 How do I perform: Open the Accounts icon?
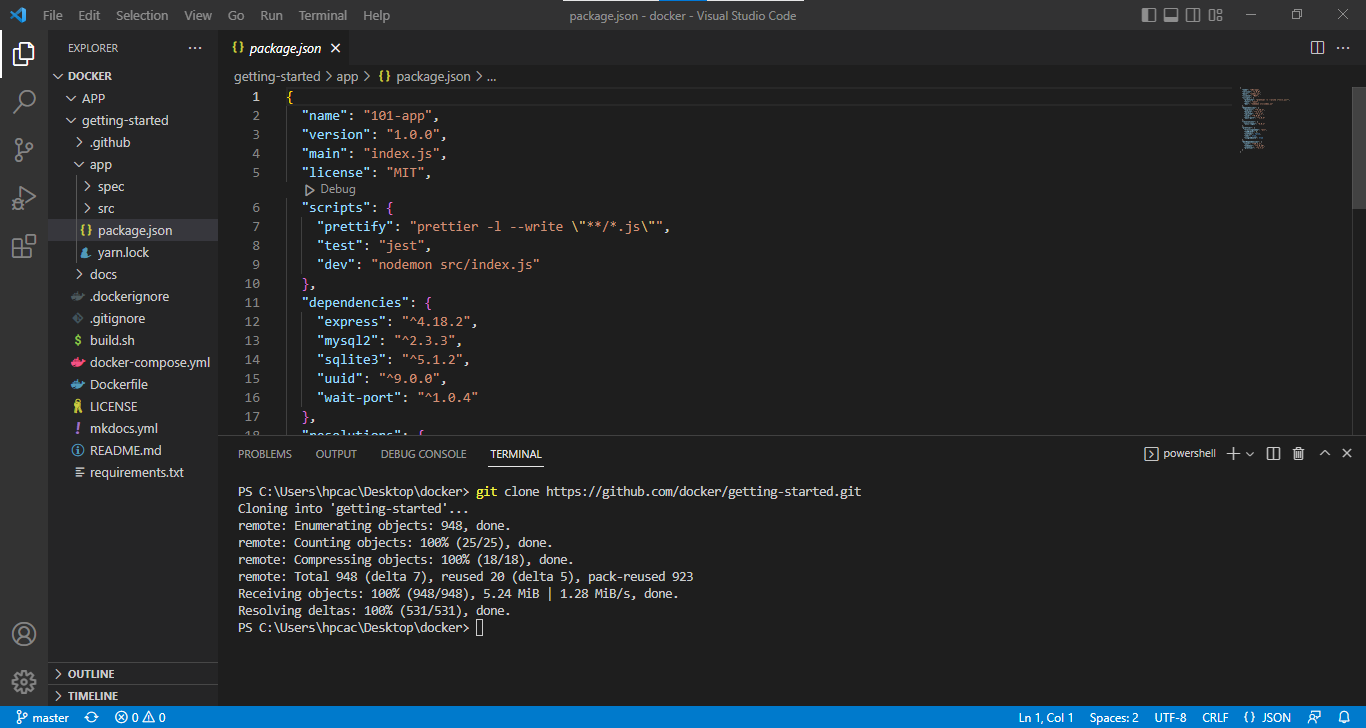(24, 633)
